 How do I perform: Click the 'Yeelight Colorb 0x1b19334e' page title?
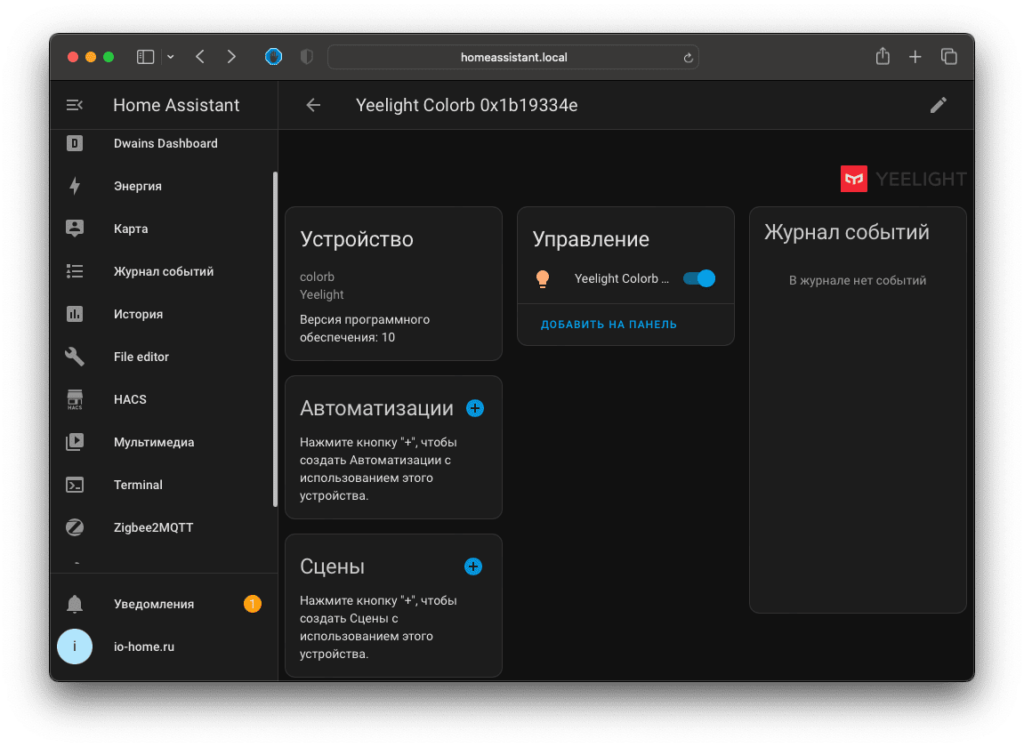(466, 105)
